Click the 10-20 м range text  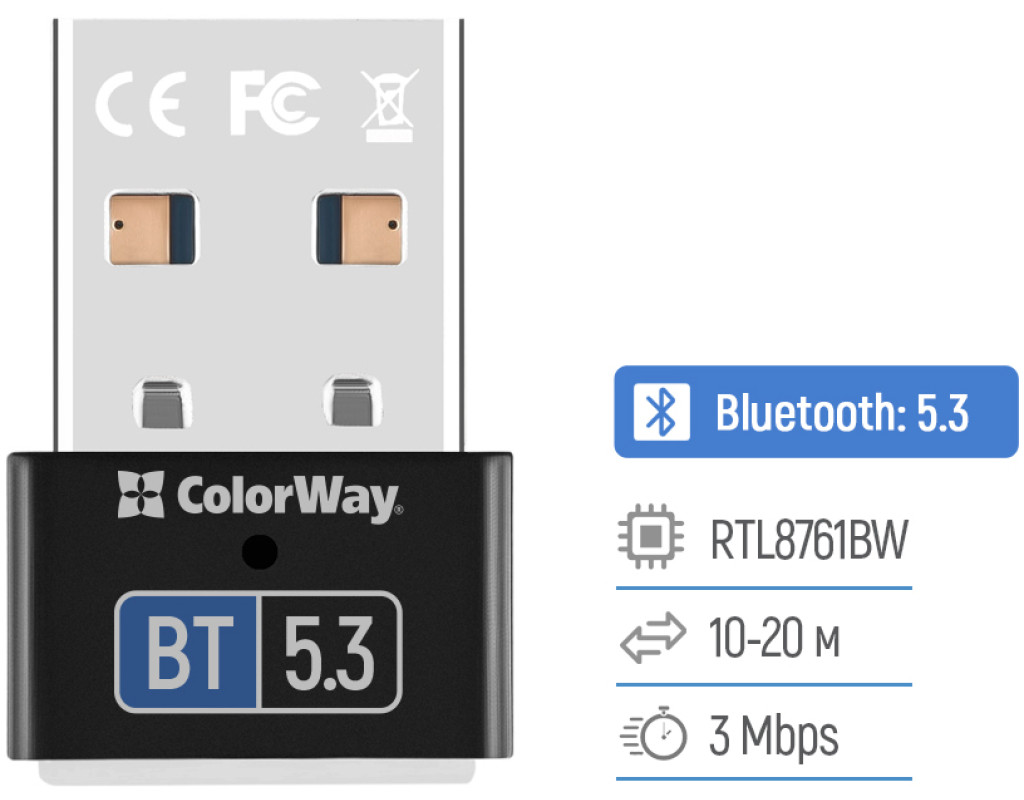pos(774,637)
